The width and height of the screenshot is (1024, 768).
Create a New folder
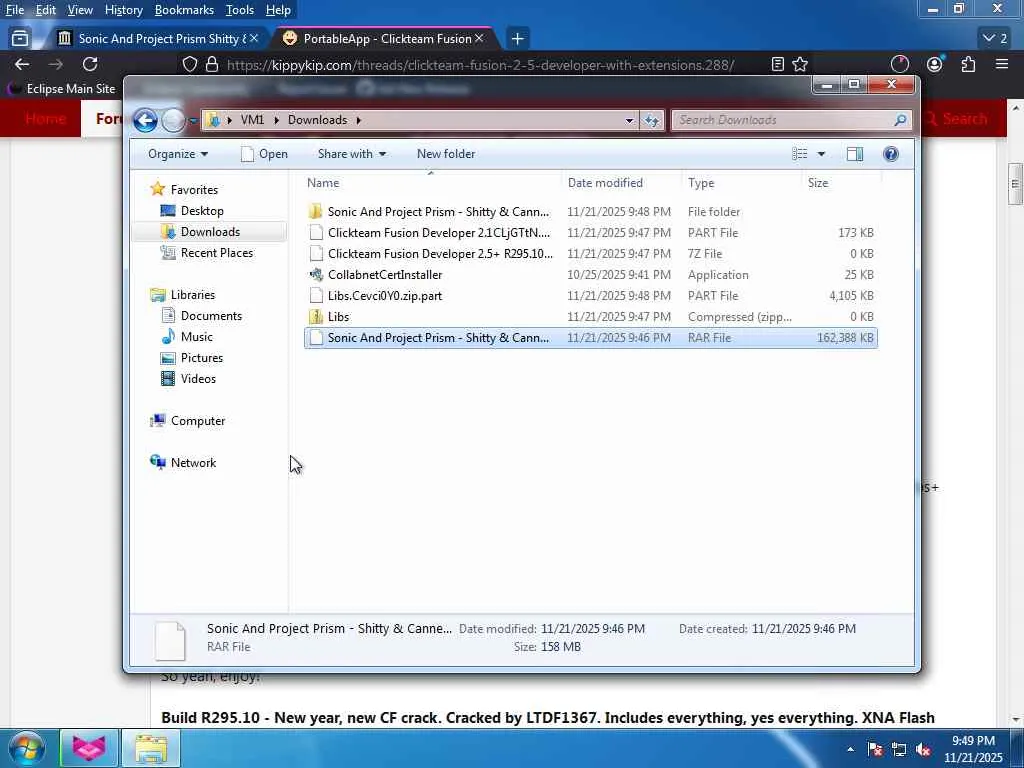pyautogui.click(x=446, y=154)
